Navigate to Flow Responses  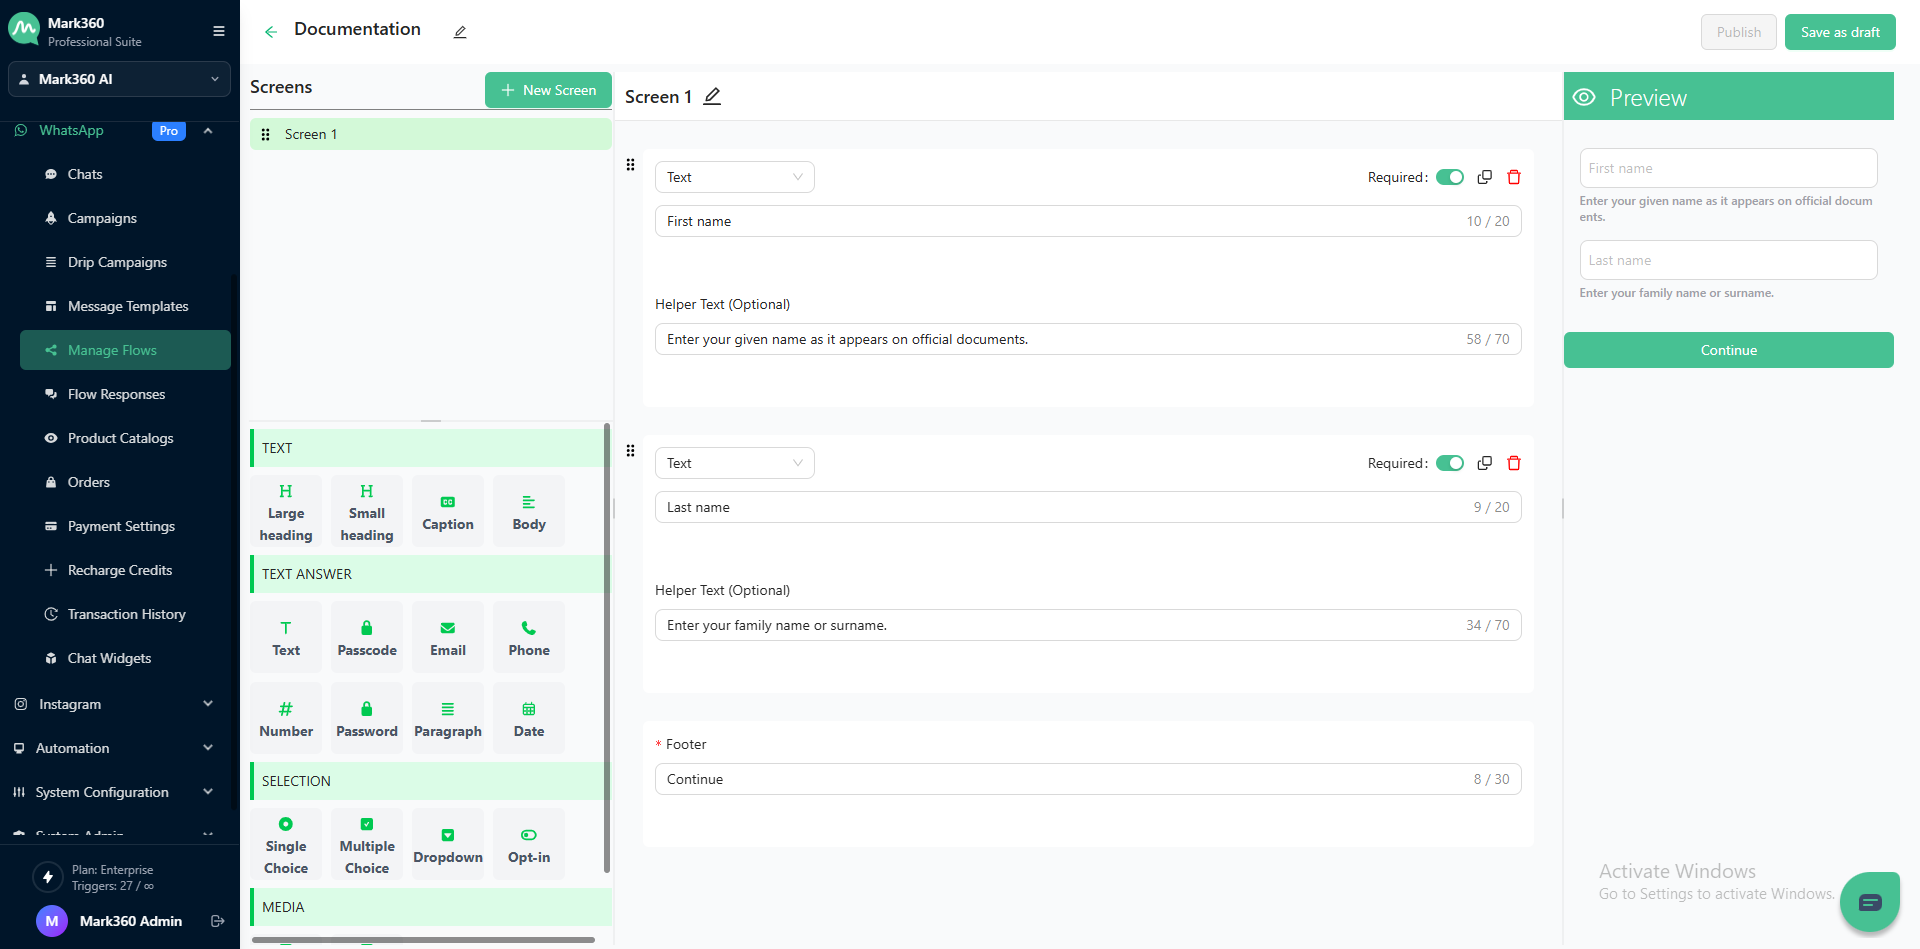coord(116,394)
